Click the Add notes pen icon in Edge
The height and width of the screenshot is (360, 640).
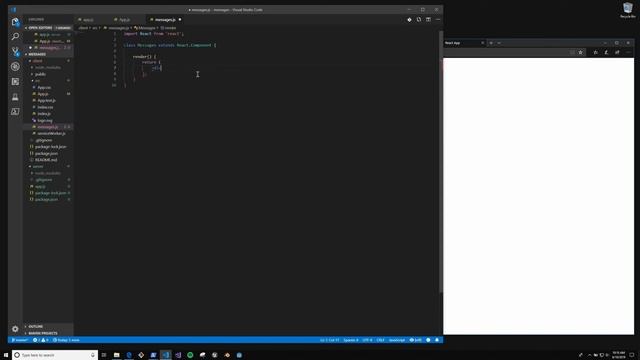(x=606, y=52)
